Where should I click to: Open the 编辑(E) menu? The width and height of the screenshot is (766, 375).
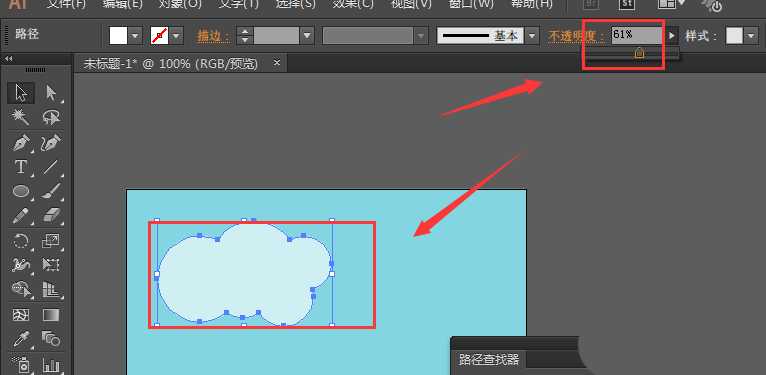pyautogui.click(x=122, y=4)
